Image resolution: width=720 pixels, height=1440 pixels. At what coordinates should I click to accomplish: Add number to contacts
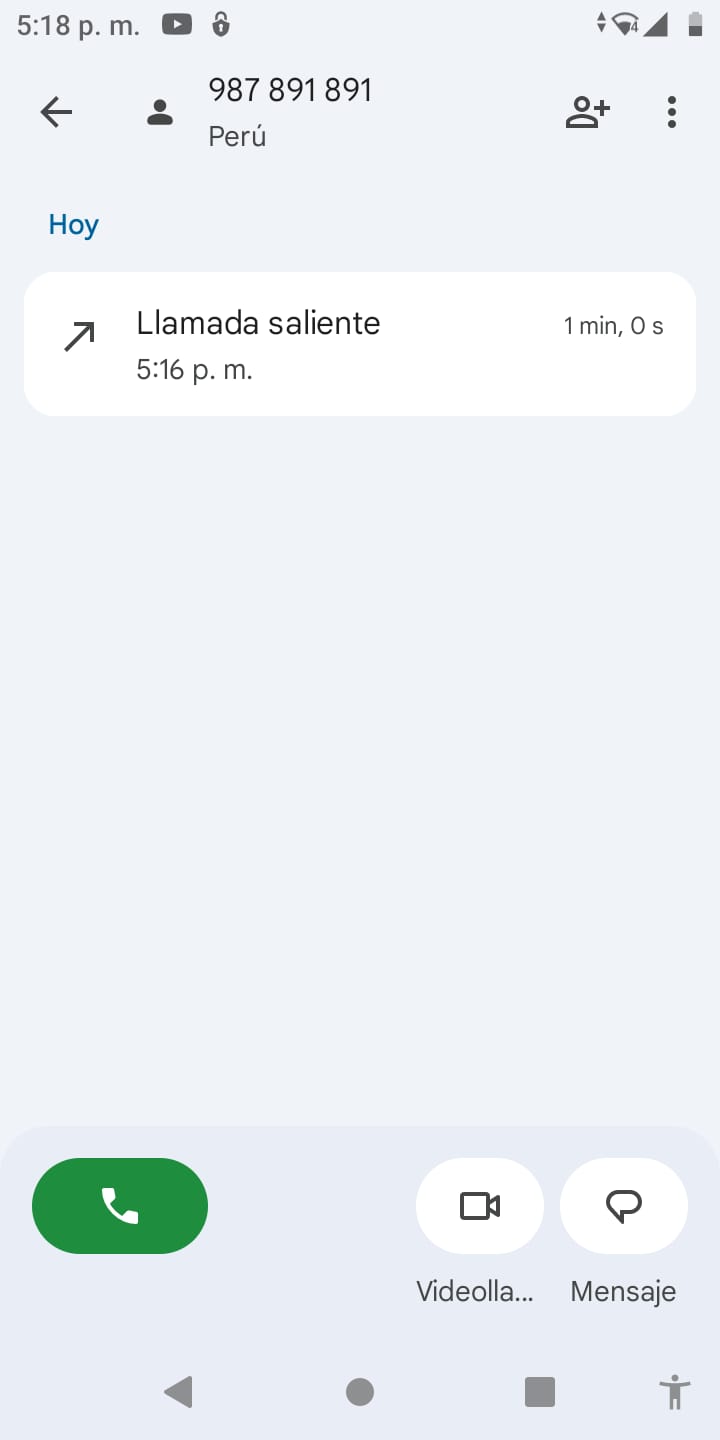pyautogui.click(x=587, y=112)
